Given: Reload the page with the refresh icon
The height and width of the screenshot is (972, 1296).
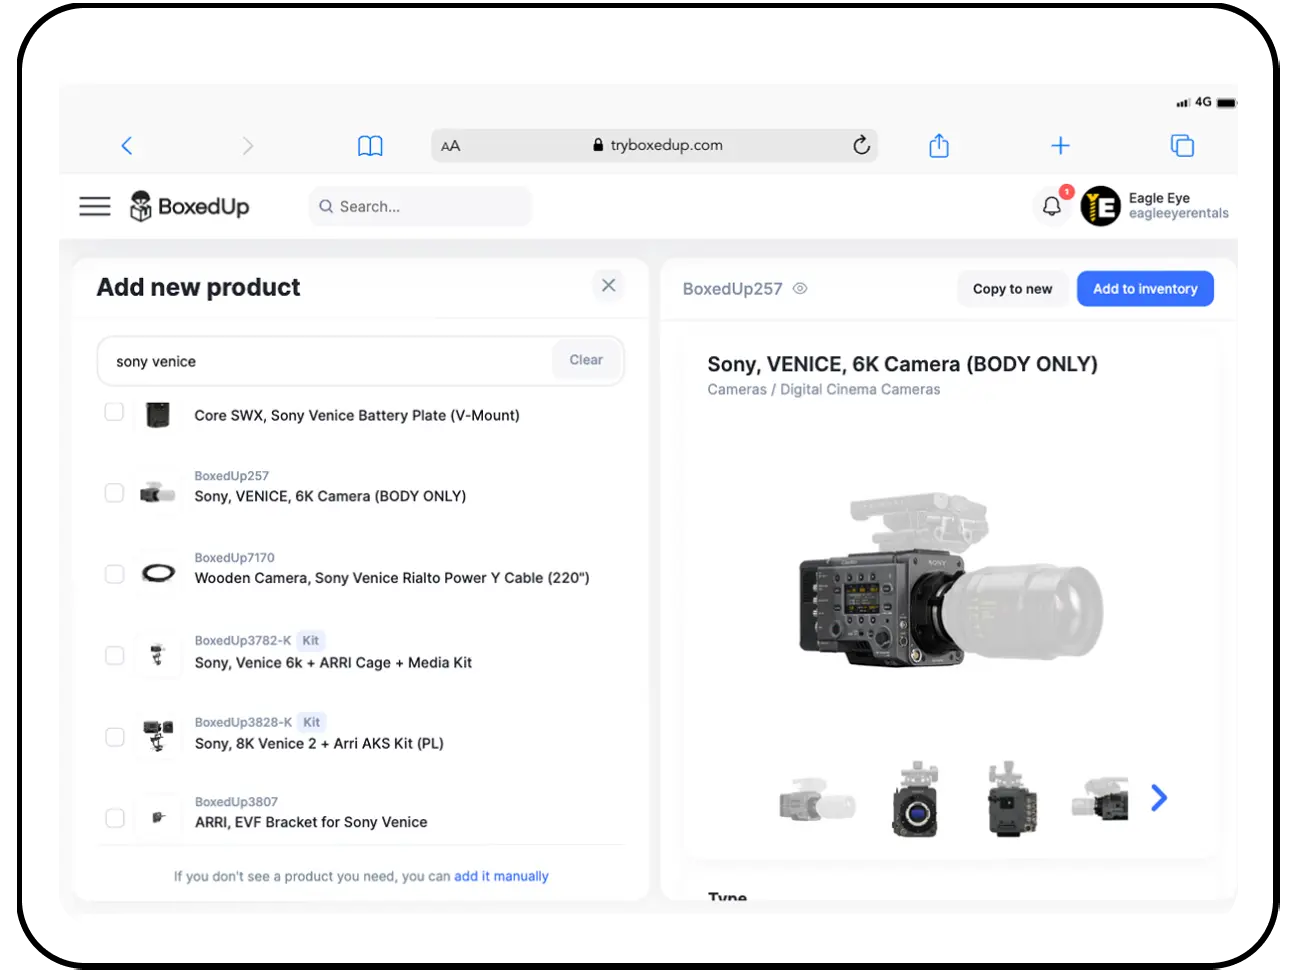Looking at the screenshot, I should click(861, 145).
